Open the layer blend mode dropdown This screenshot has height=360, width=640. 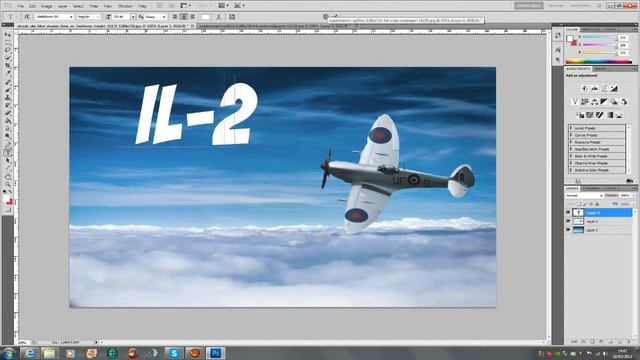coord(584,196)
